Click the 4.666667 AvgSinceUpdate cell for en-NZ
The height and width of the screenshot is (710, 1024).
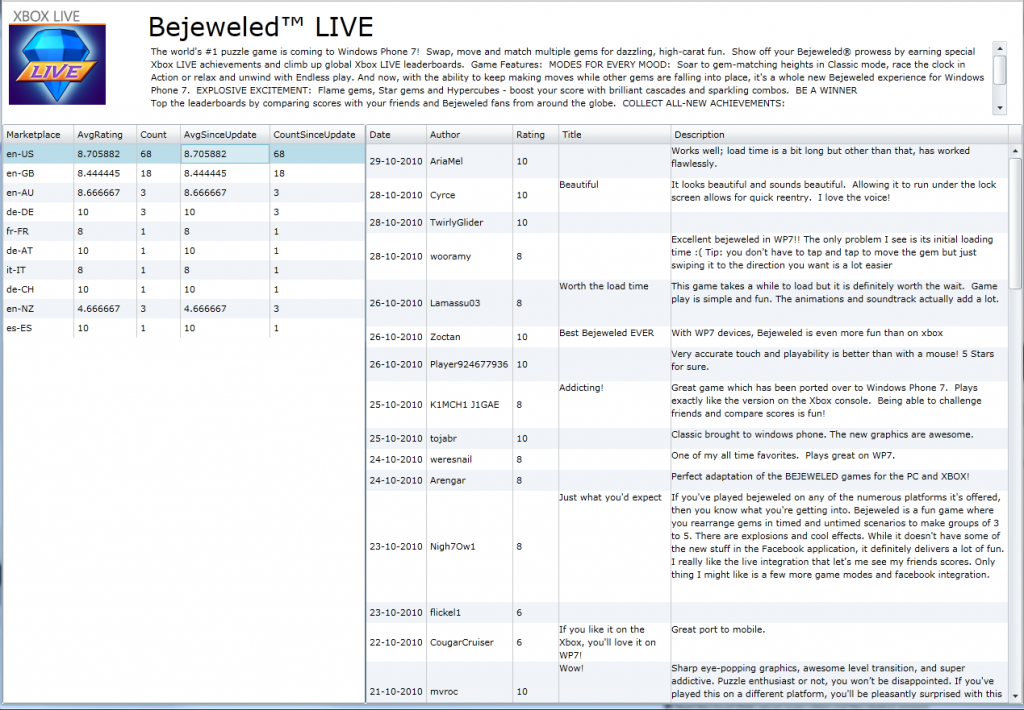[225, 308]
